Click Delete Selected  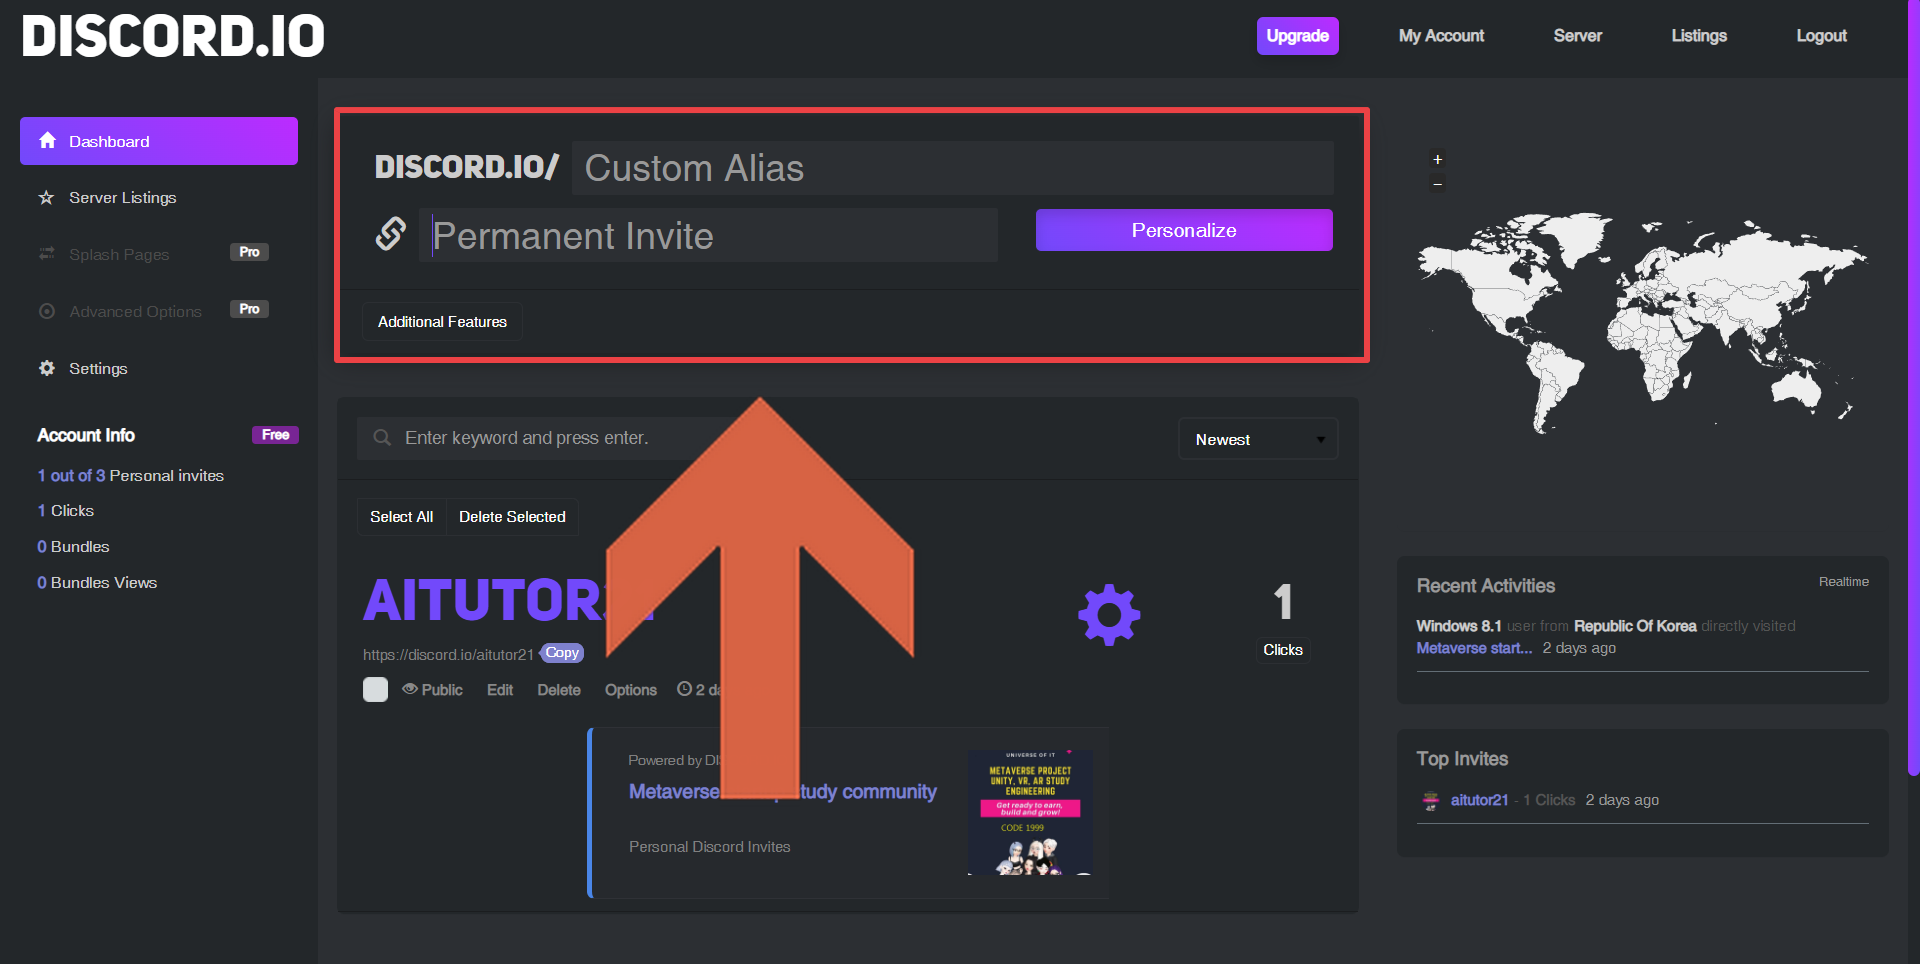[512, 517]
